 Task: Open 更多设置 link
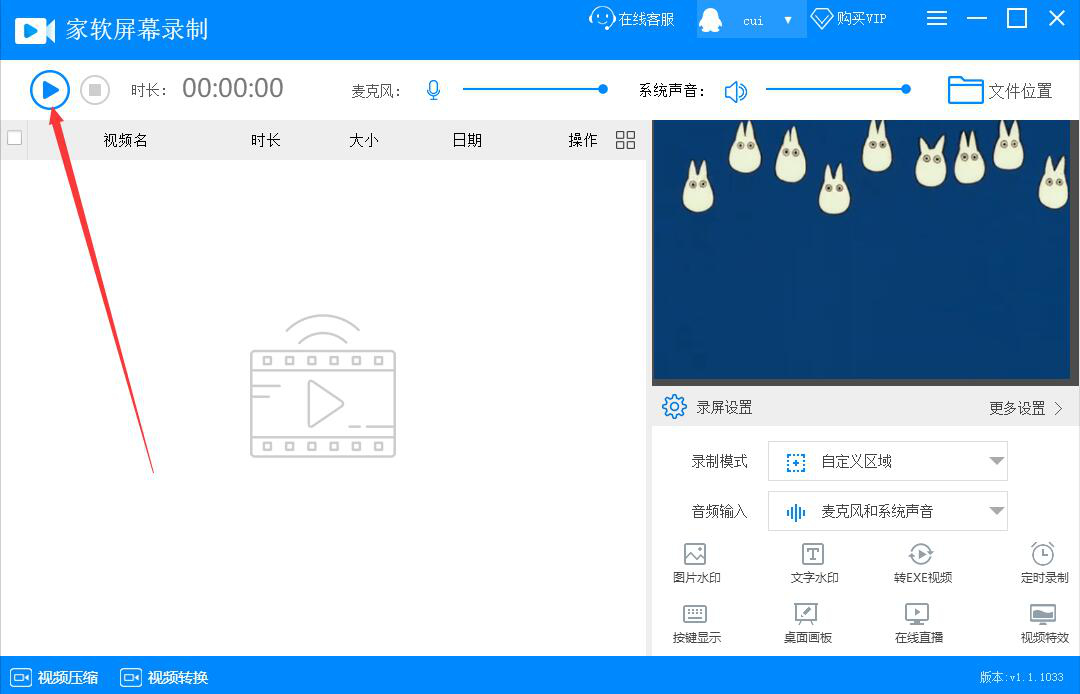1026,408
